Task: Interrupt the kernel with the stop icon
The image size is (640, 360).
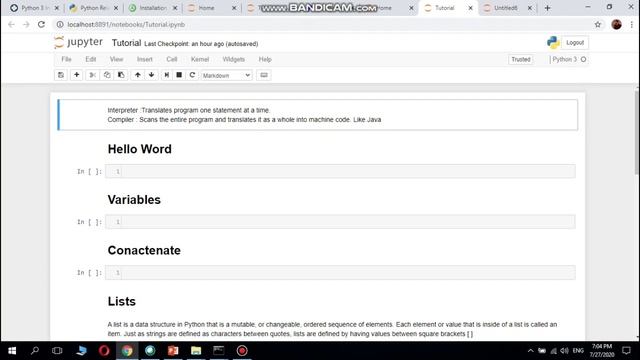Action: 179,75
